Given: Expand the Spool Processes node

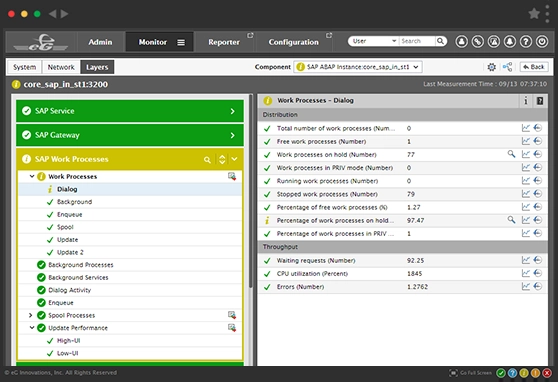Looking at the screenshot, I should tap(31, 315).
